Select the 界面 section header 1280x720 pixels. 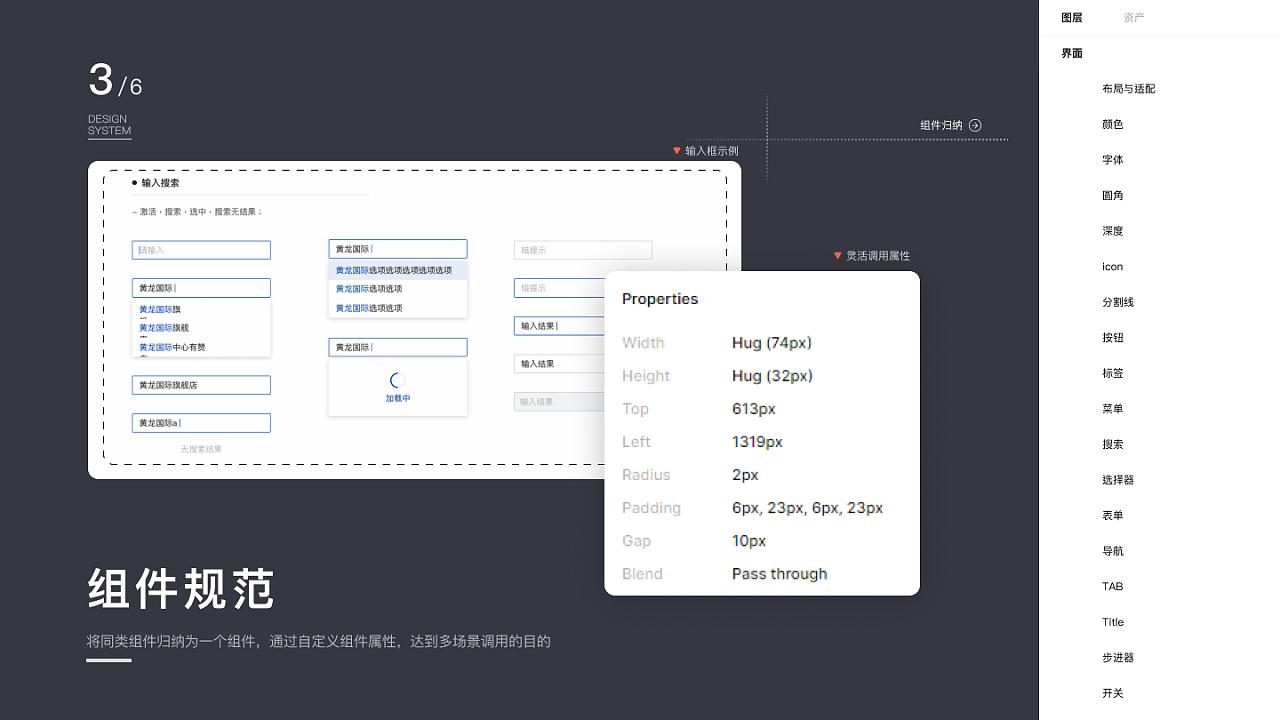1072,53
